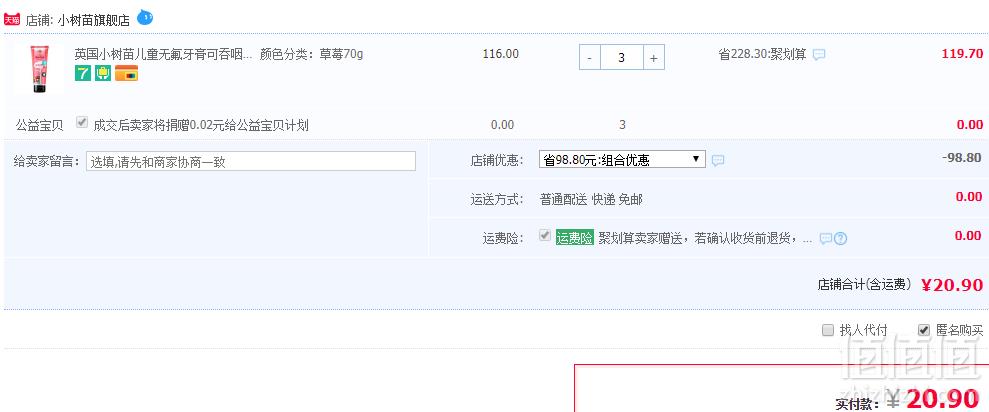Click the quantity input showing 3
989x412 pixels.
tap(622, 57)
